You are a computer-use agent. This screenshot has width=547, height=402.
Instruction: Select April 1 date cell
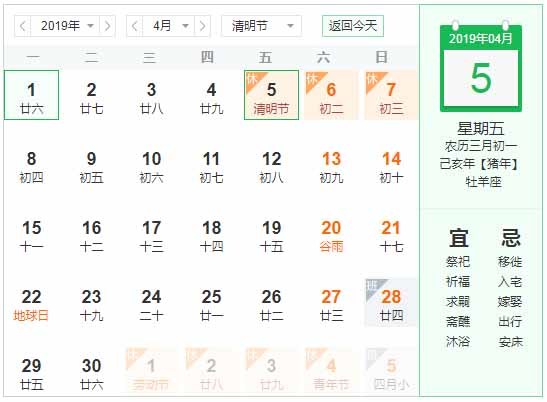coord(31,95)
